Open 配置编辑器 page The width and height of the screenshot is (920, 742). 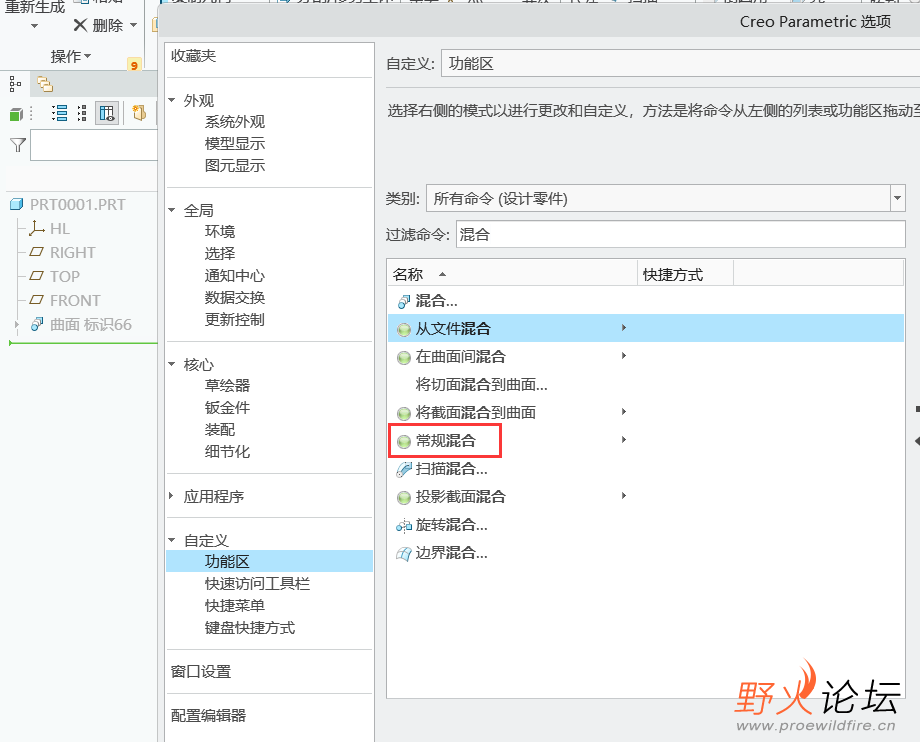[208, 716]
